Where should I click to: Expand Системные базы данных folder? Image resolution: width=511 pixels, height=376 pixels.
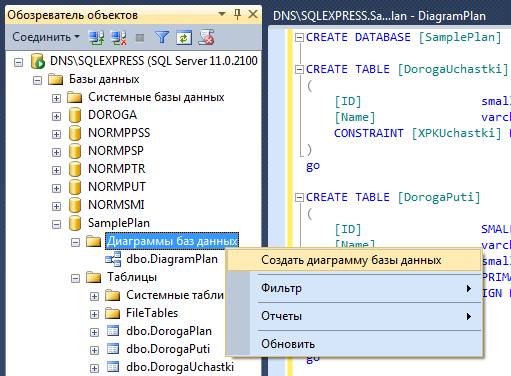click(x=56, y=98)
